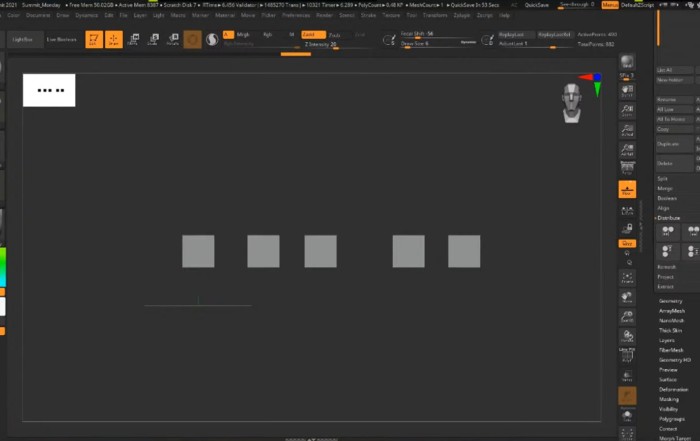The width and height of the screenshot is (700, 441).
Task: Click the QuickSave button
Action: [x=537, y=6]
